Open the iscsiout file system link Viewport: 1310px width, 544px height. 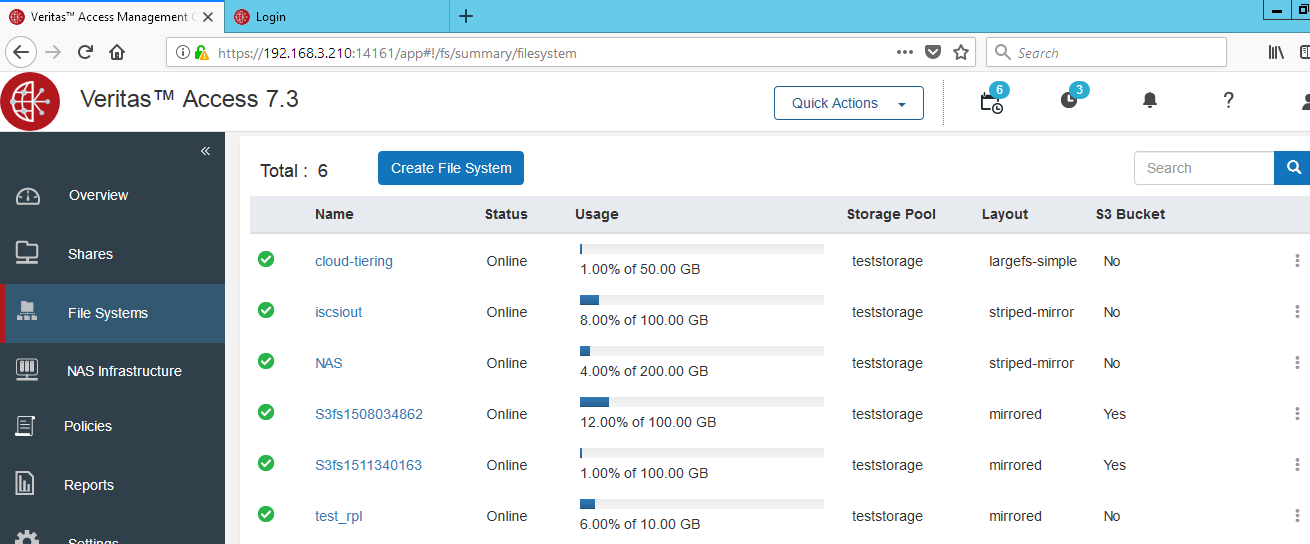point(339,312)
